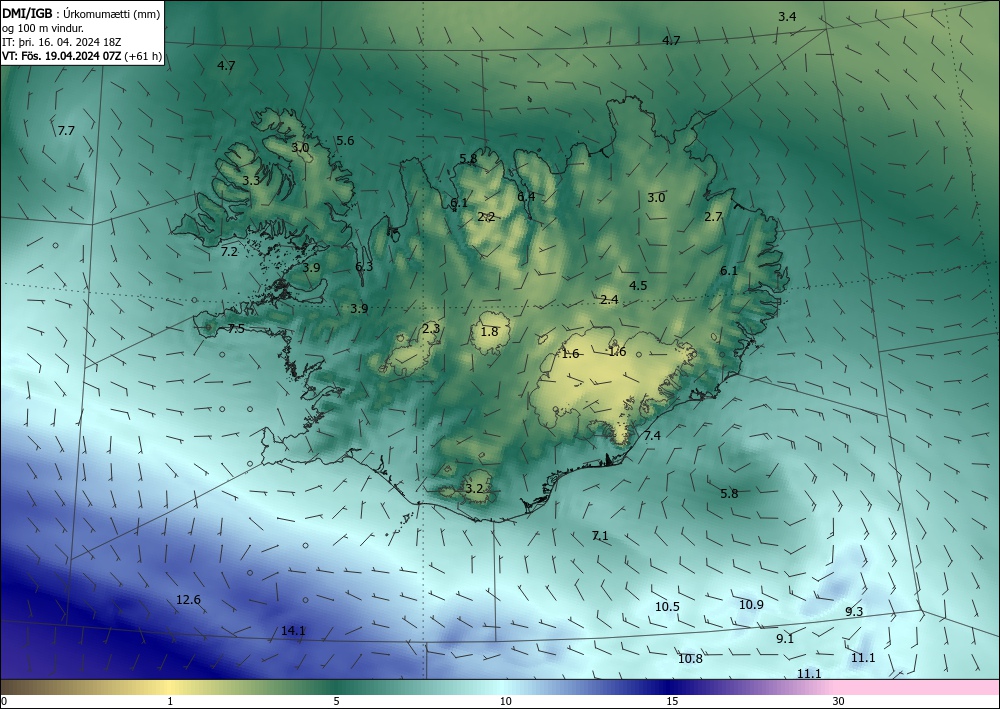Screen dimensions: 1000x709
Task: Click the 10.8 ocean value
Action: click(x=690, y=659)
